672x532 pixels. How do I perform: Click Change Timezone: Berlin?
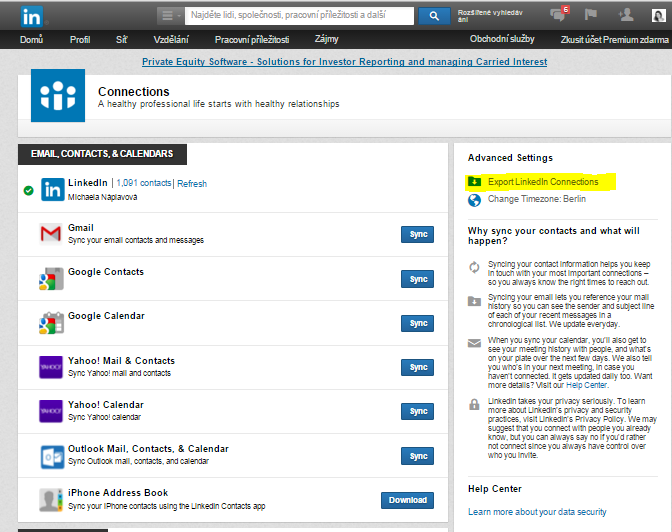point(537,199)
